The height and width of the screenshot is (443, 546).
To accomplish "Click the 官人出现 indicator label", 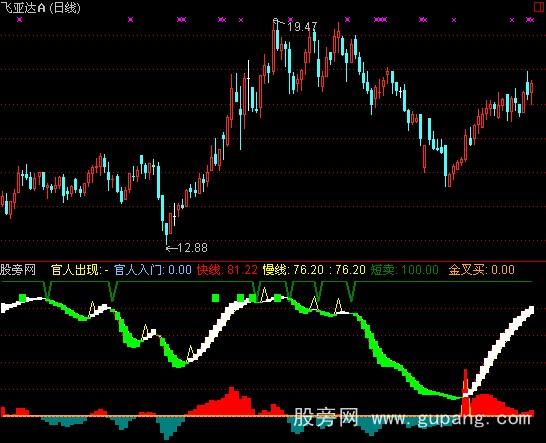I will pyautogui.click(x=80, y=270).
